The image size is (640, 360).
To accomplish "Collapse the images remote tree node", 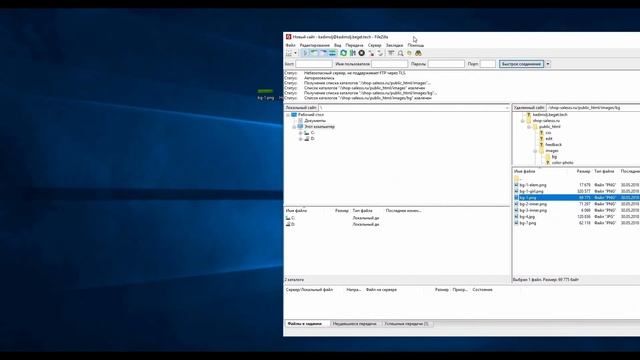I will (x=535, y=151).
